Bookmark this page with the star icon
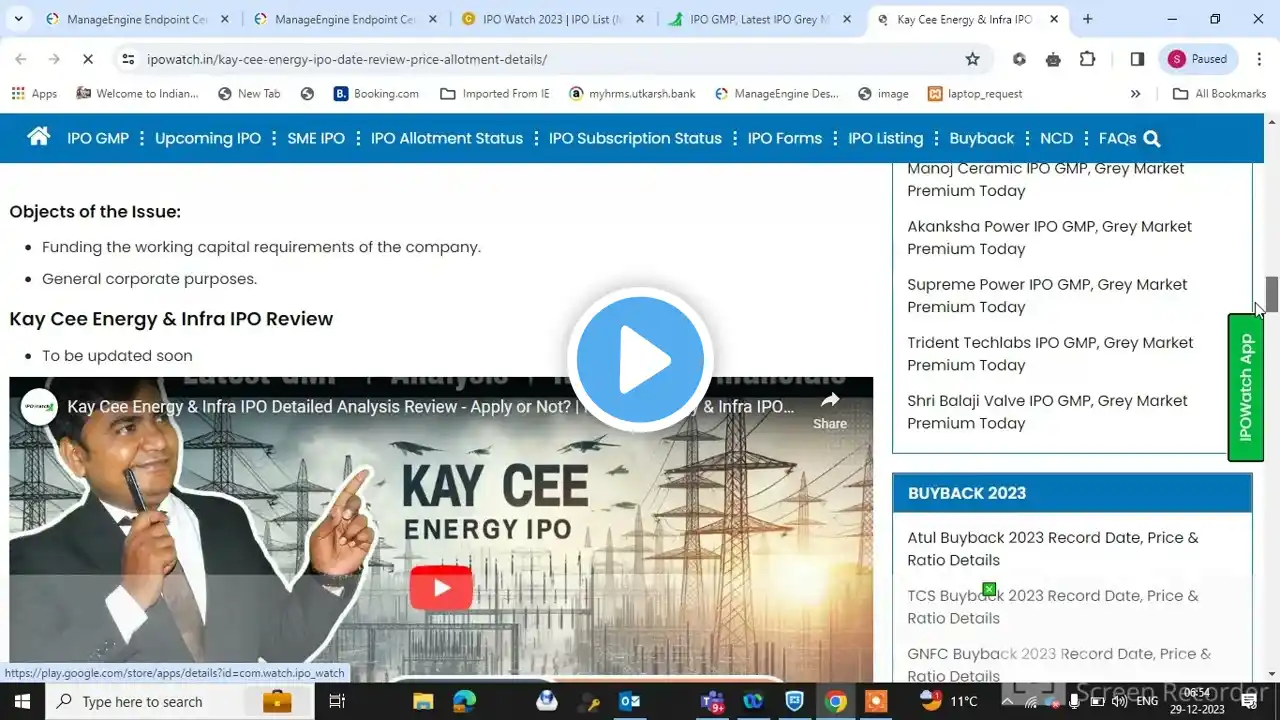Screen dimensions: 1280x720 click(972, 59)
